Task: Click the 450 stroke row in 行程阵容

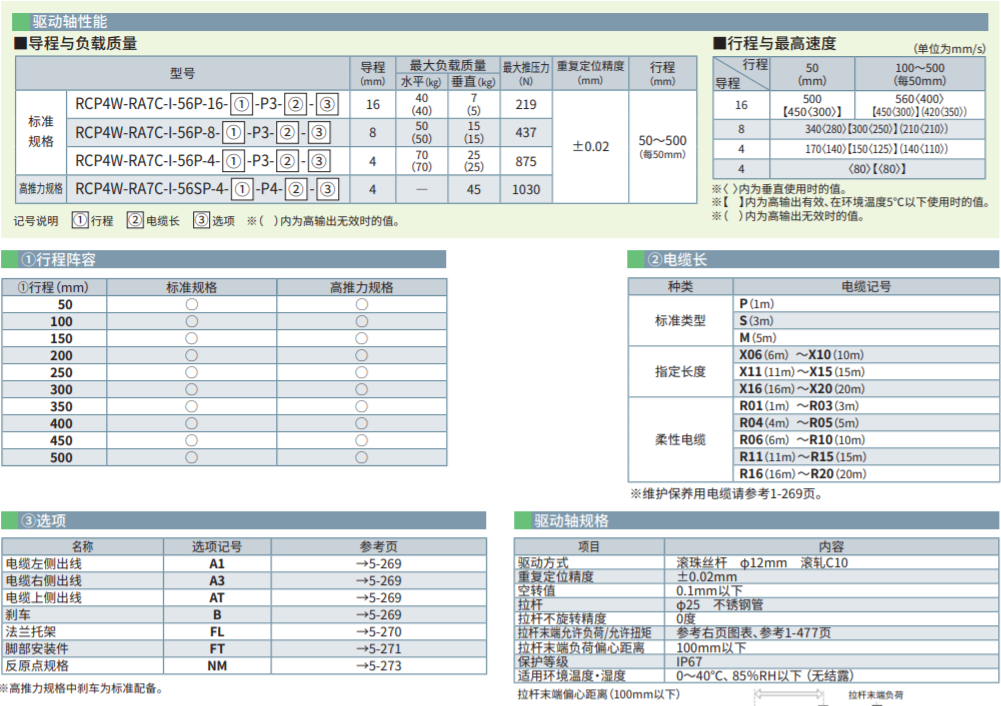Action: click(224, 440)
